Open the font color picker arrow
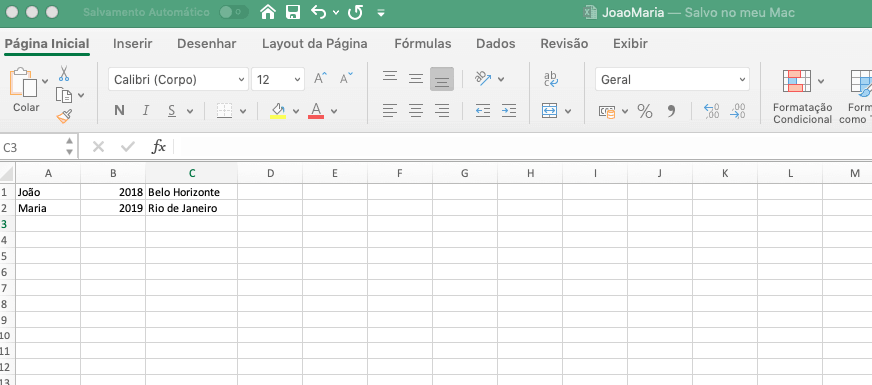 pyautogui.click(x=334, y=111)
